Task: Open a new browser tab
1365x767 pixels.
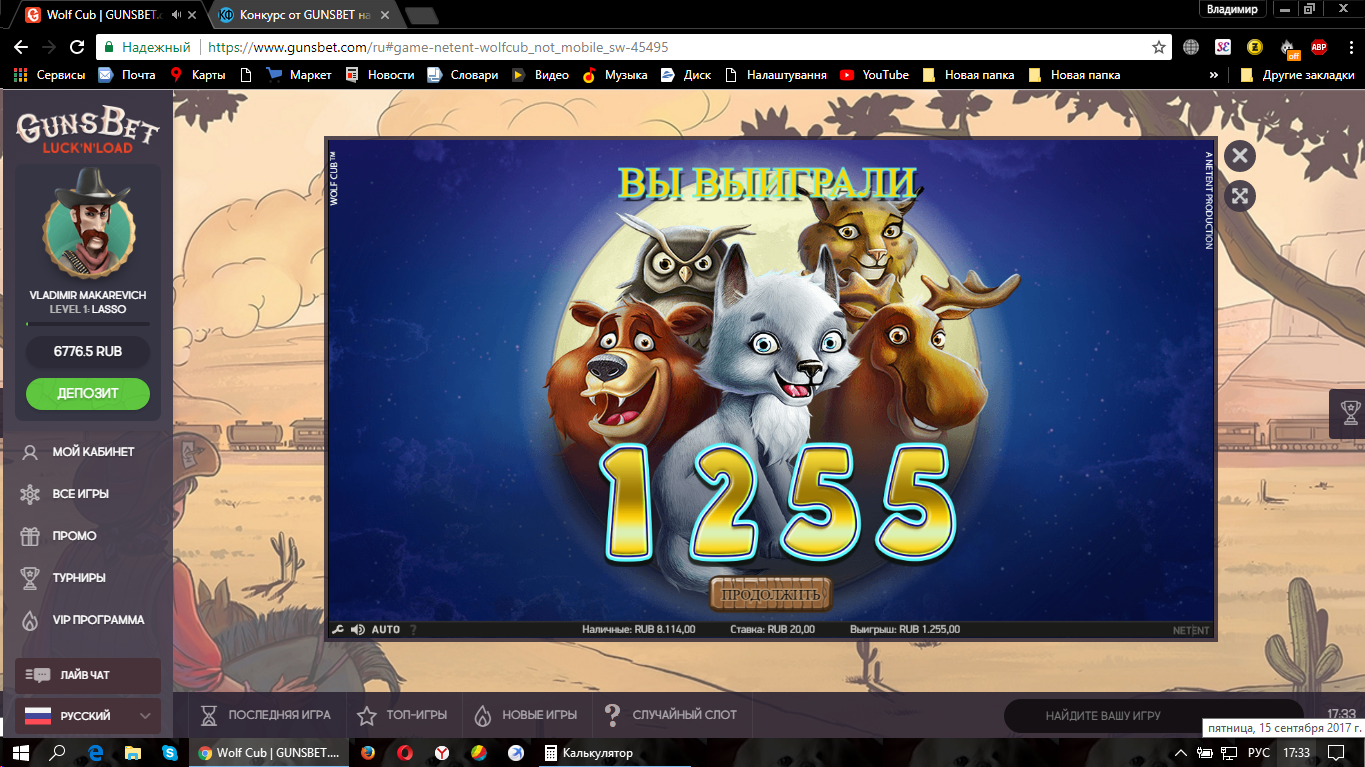Action: pyautogui.click(x=422, y=15)
